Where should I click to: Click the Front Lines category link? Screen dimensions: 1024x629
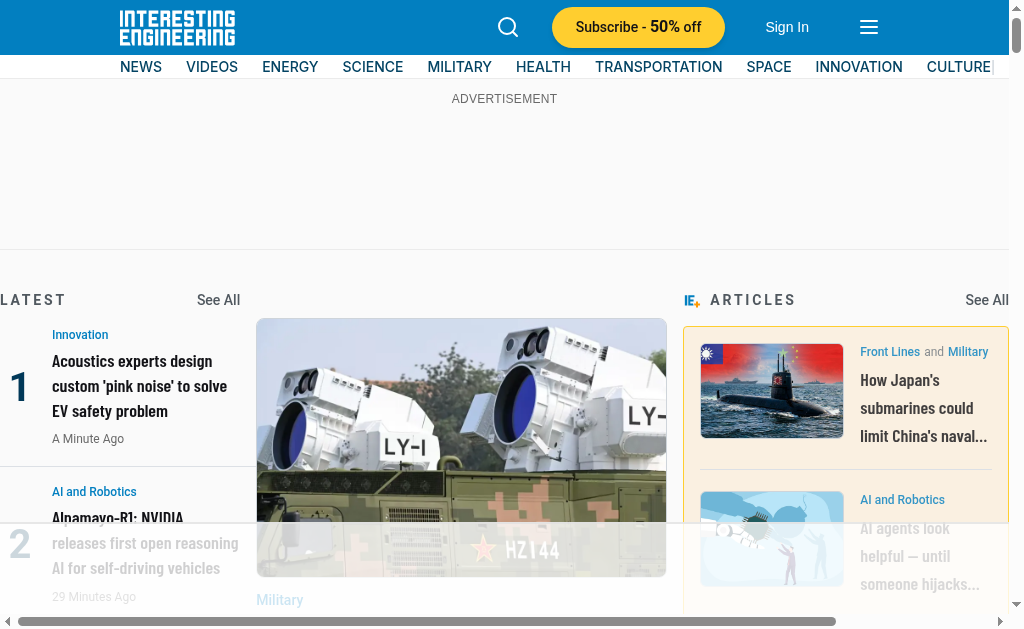(889, 352)
